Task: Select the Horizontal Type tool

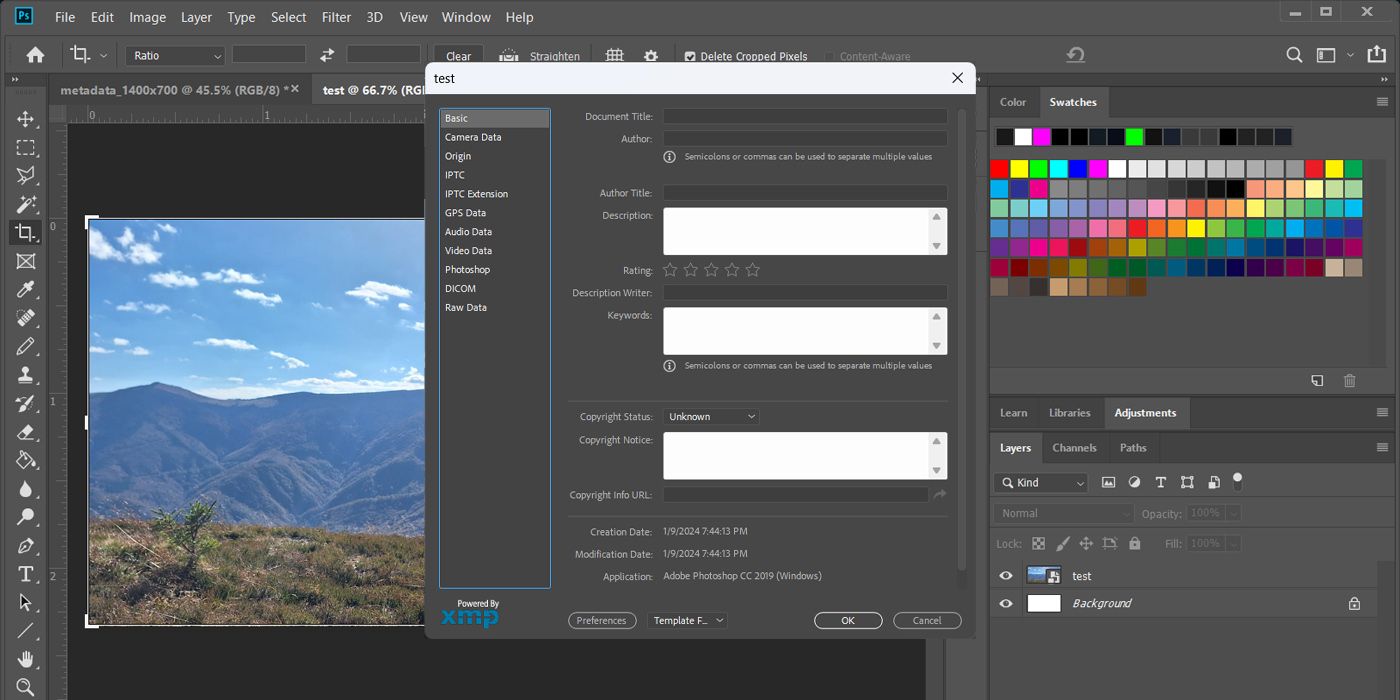Action: (x=26, y=574)
